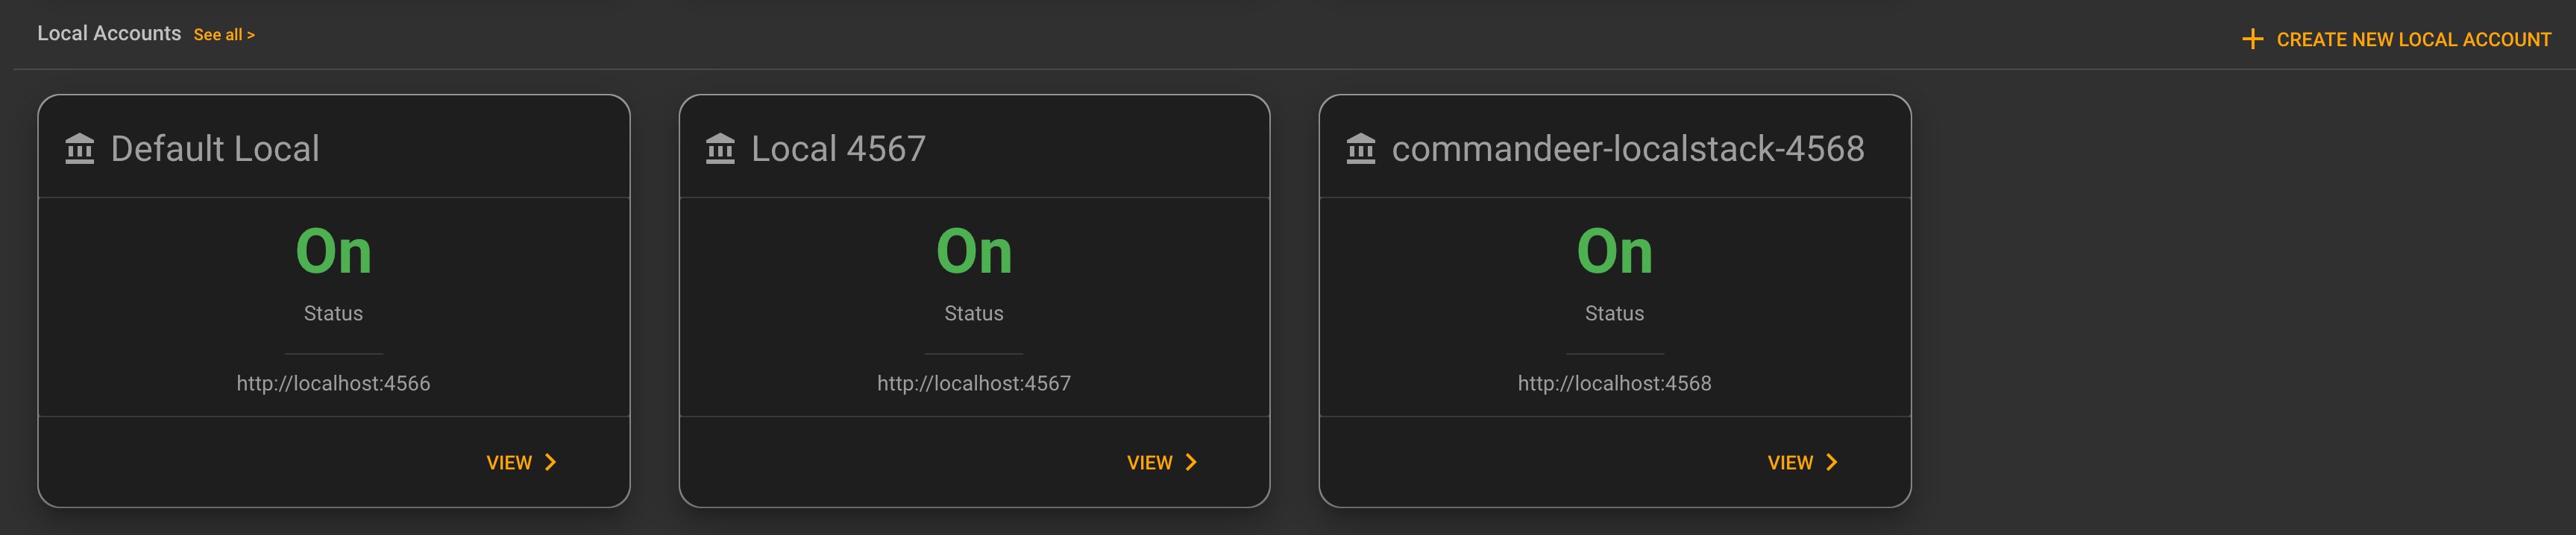Select the http://localhost:4568 endpoint text
This screenshot has height=535, width=2576.
coord(1614,383)
